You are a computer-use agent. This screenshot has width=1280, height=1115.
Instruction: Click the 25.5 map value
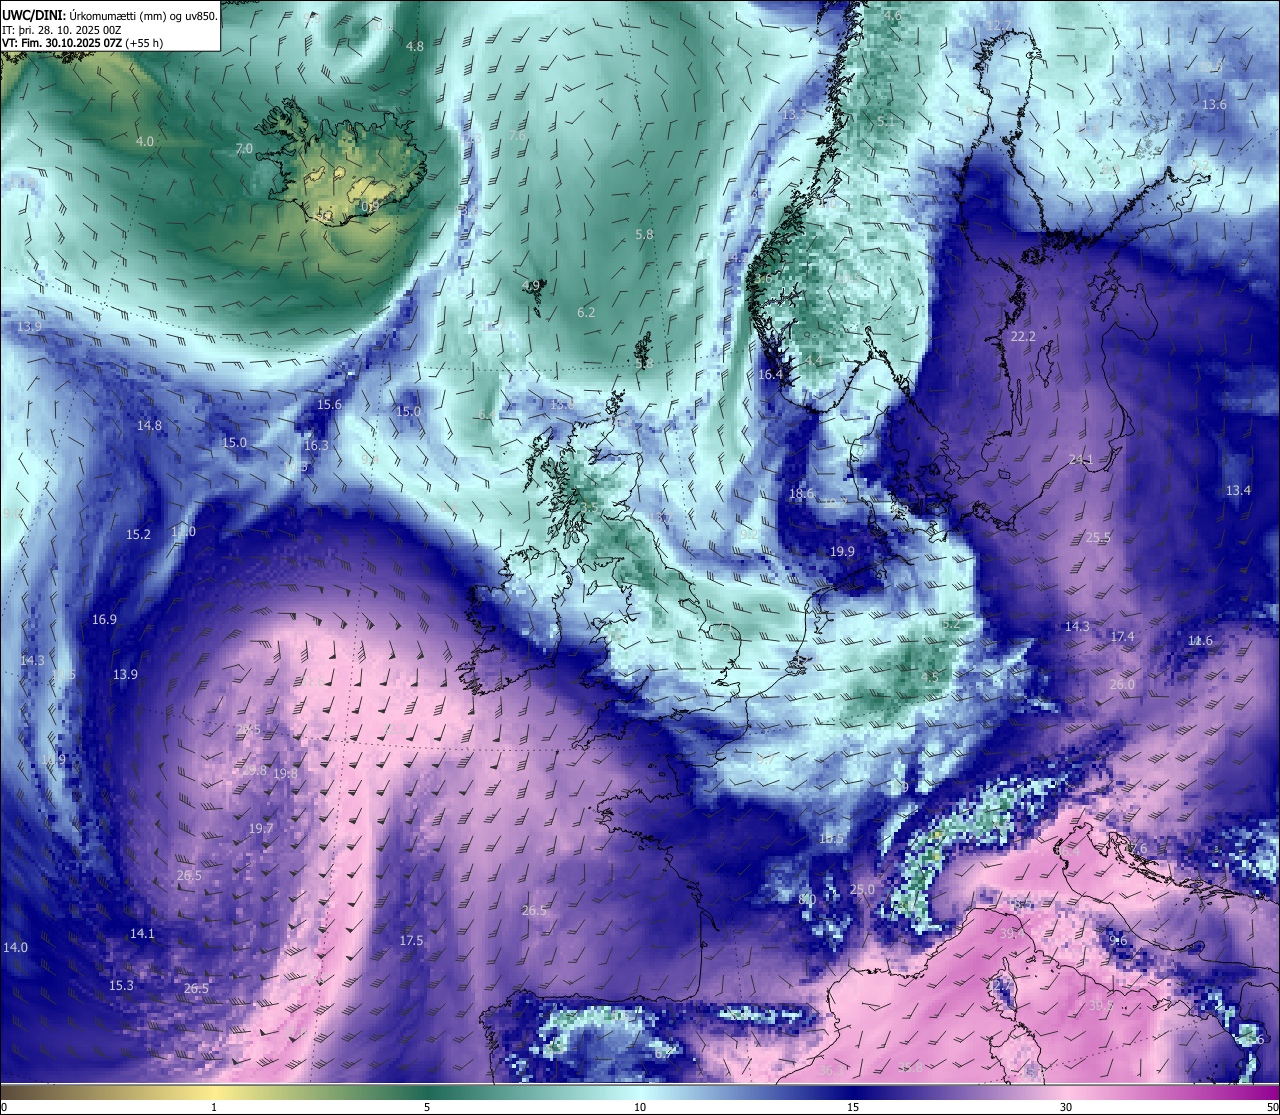(x=1098, y=537)
